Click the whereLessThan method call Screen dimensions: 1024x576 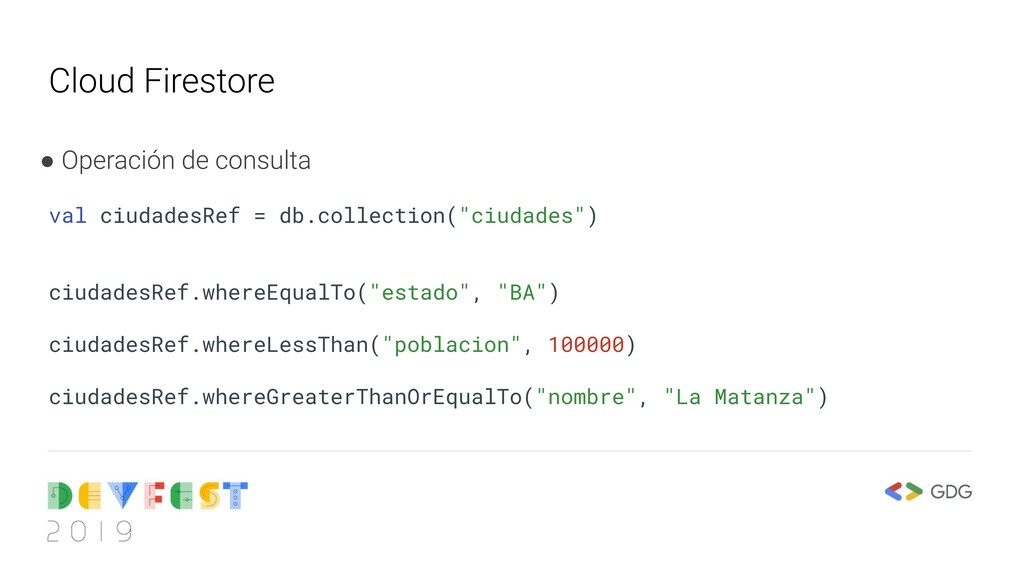tap(285, 345)
